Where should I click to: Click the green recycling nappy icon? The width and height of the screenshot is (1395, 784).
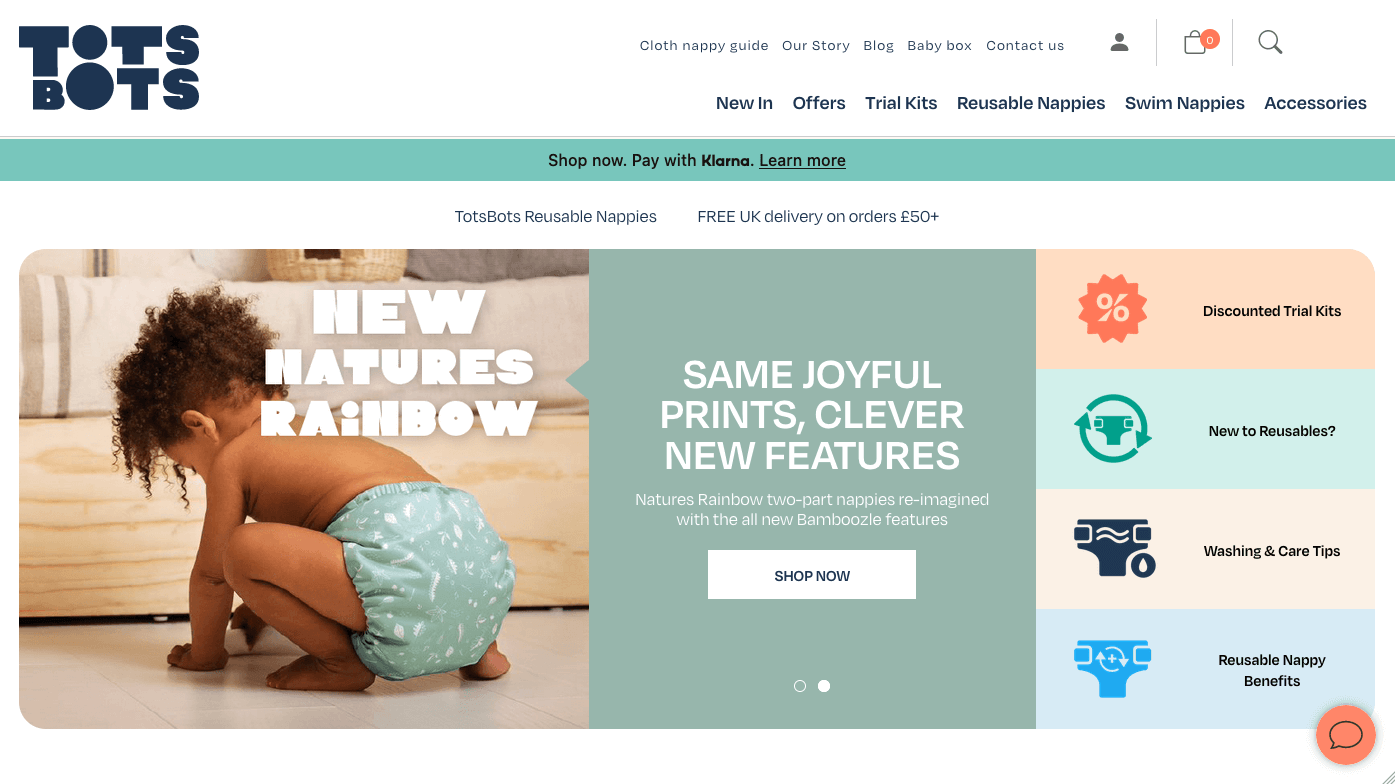pyautogui.click(x=1113, y=429)
